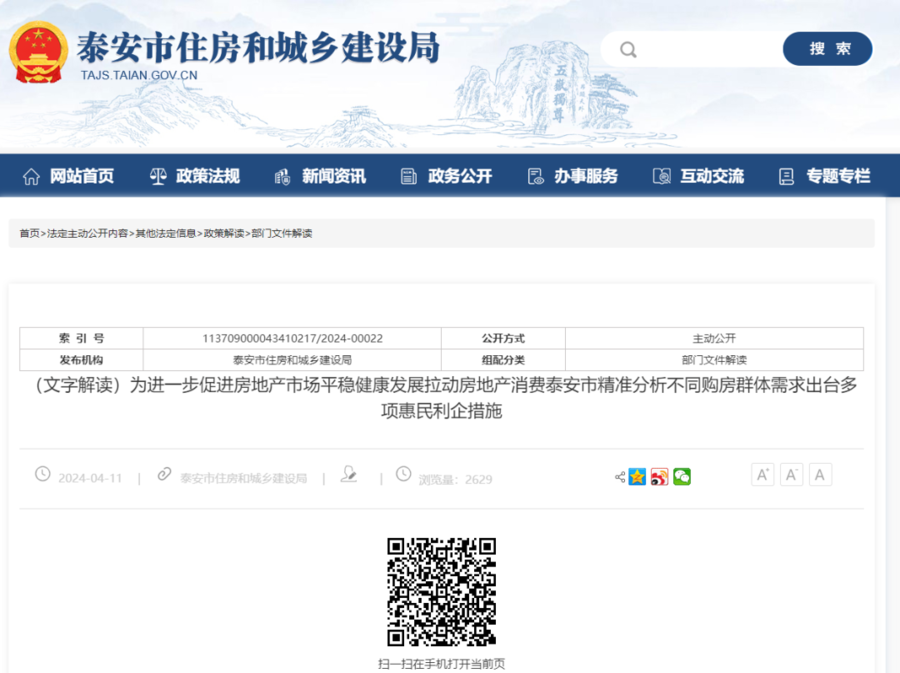The width and height of the screenshot is (900, 673).
Task: Click the 搜索 search button
Action: [828, 49]
